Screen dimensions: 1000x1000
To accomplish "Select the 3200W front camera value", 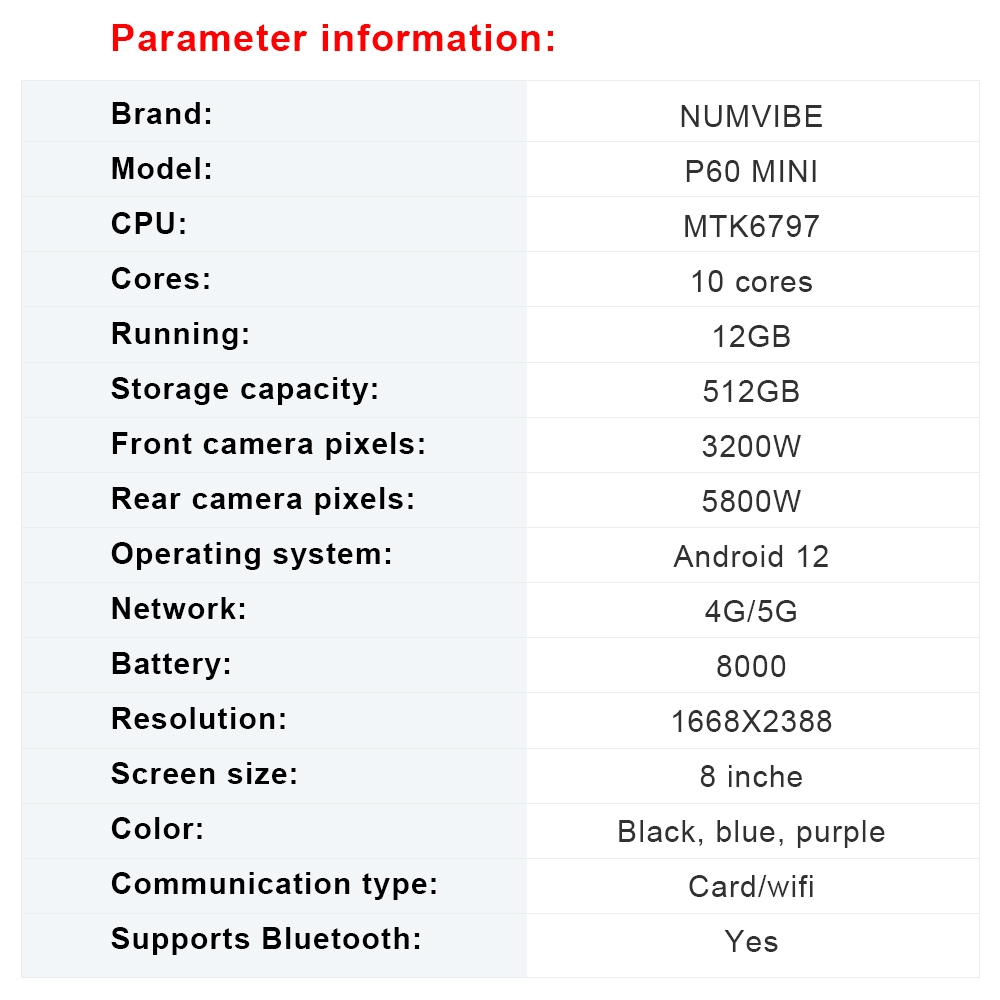I will pyautogui.click(x=751, y=447).
